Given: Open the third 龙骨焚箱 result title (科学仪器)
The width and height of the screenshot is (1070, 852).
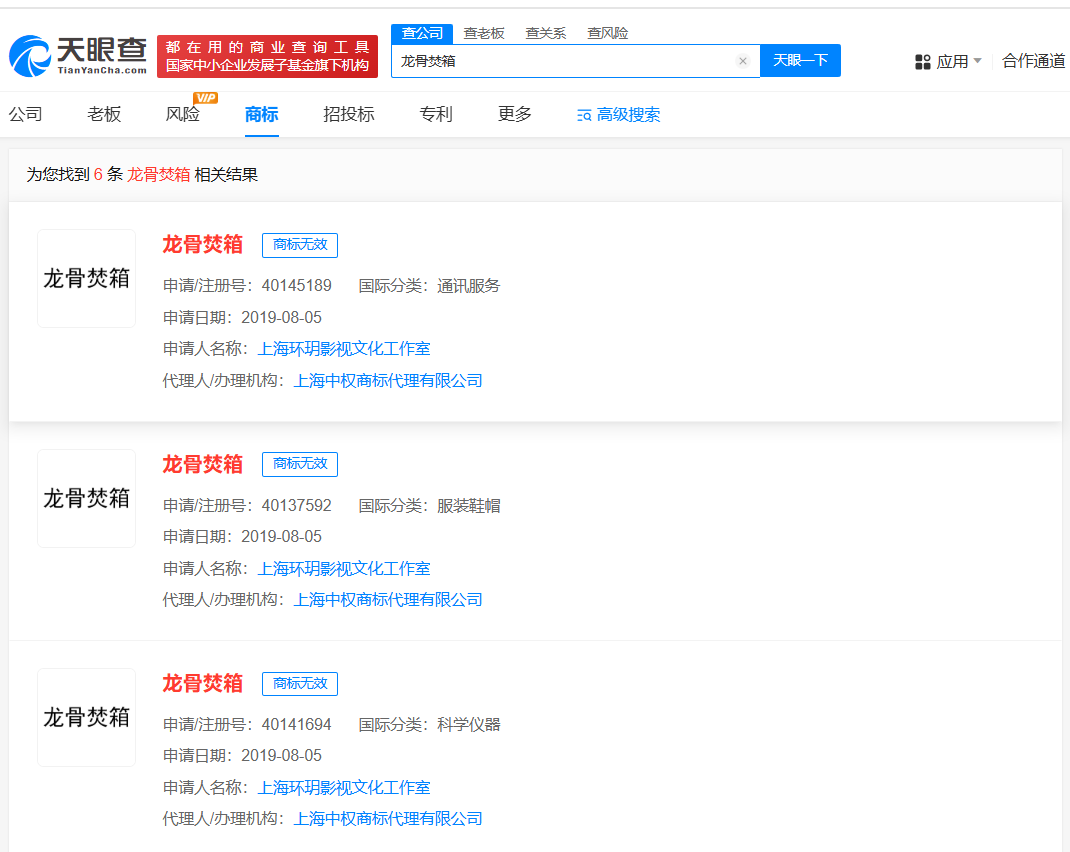Looking at the screenshot, I should point(203,683).
